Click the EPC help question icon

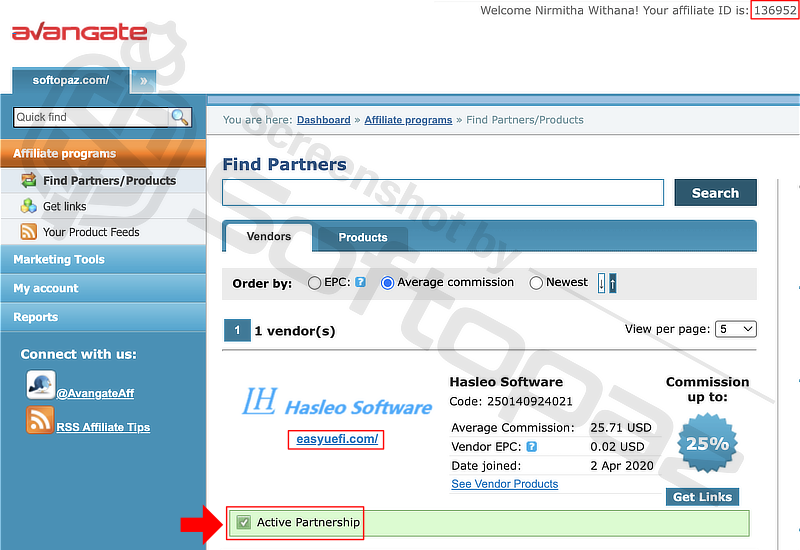(360, 282)
